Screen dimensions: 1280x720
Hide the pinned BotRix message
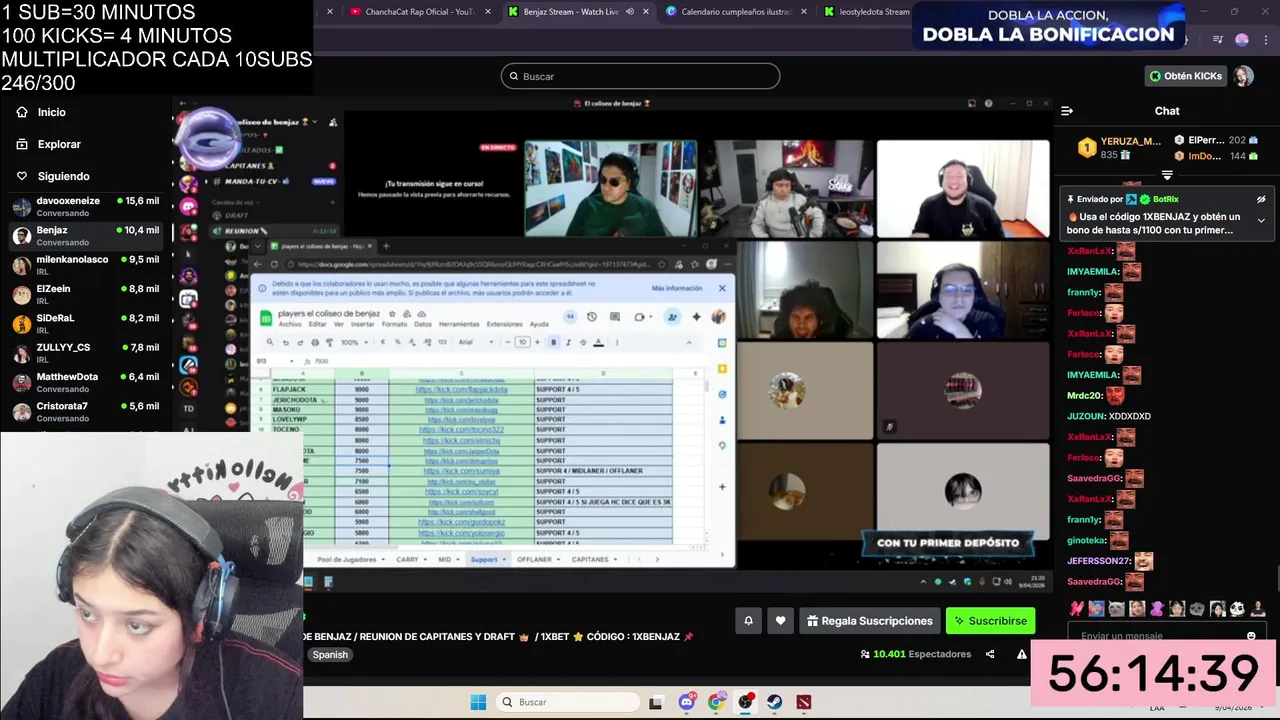coord(1261,199)
